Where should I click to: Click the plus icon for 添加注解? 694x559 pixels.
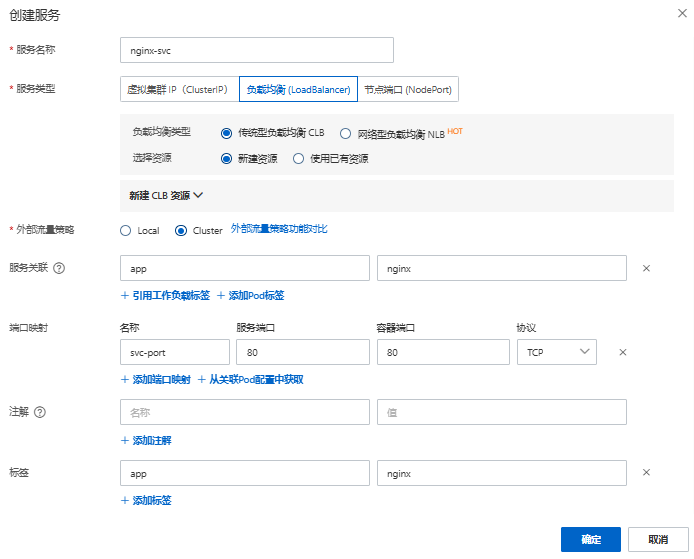[x=125, y=440]
